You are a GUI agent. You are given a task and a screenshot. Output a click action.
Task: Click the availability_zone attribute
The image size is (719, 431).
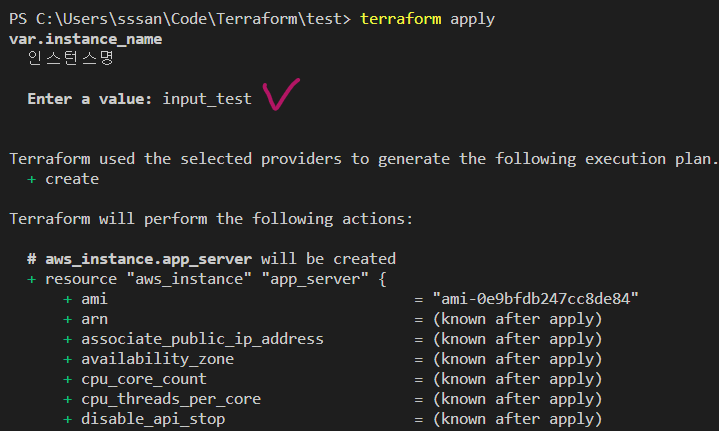[158, 359]
